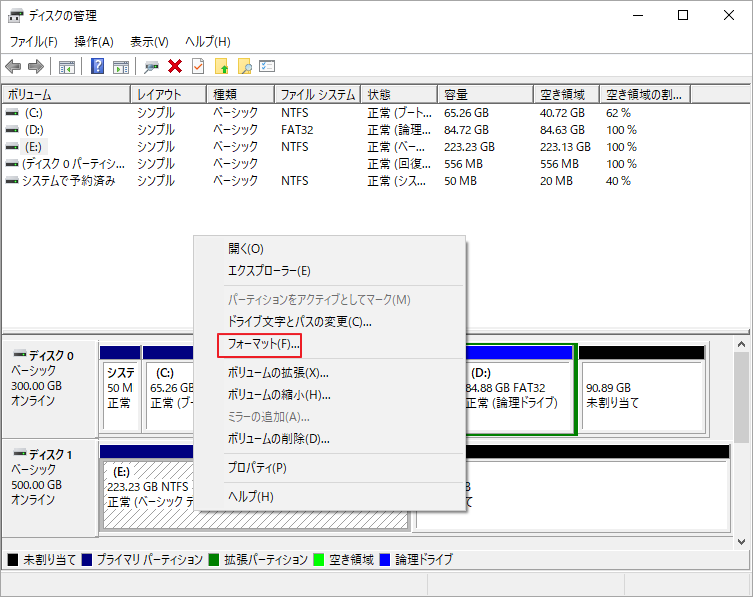Click the FAT32 file system cell
Screen dimensions: 753x597
tap(297, 130)
